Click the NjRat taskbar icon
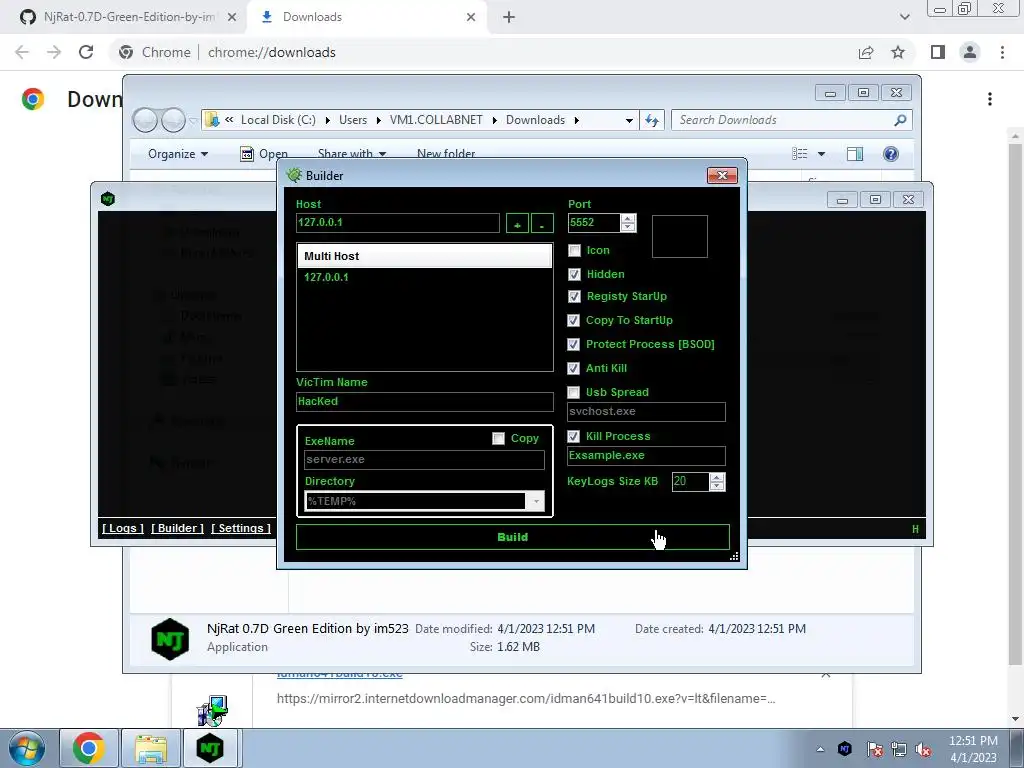This screenshot has height=768, width=1024. pyautogui.click(x=210, y=748)
